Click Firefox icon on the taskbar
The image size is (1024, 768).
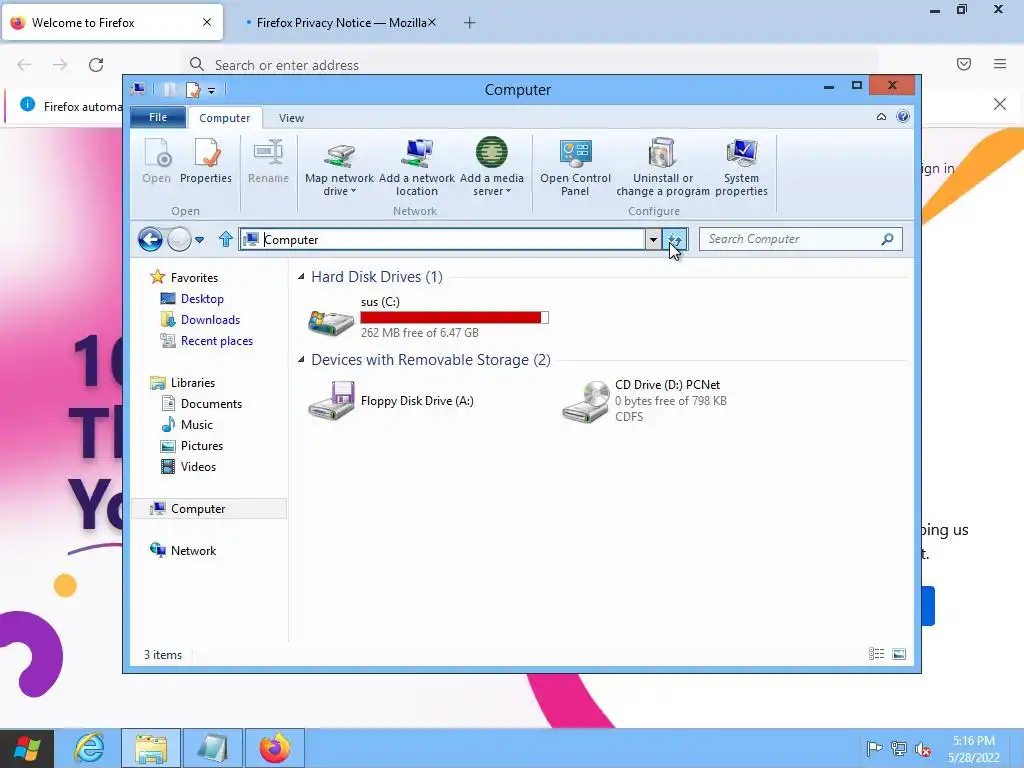275,748
